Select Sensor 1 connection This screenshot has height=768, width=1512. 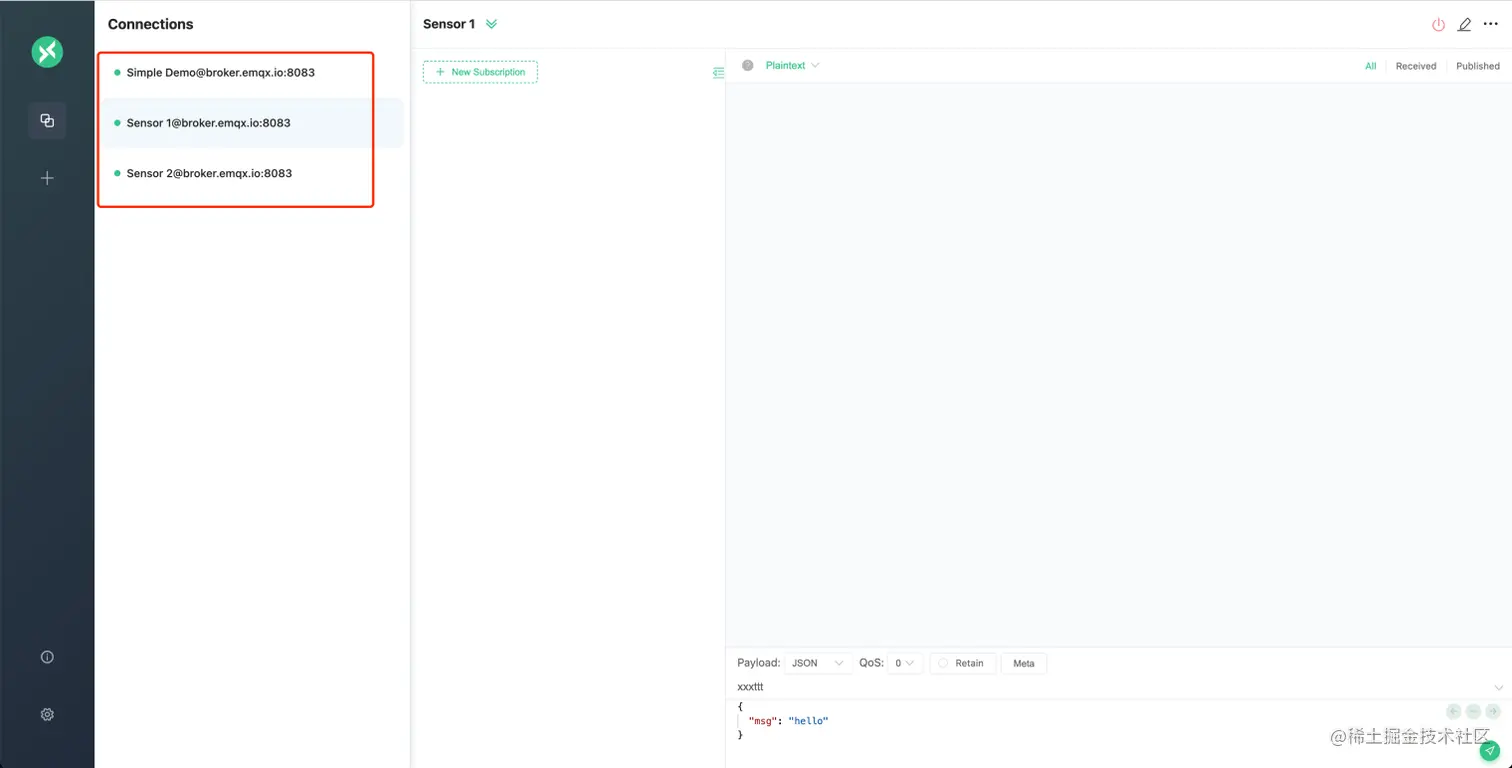[250, 123]
